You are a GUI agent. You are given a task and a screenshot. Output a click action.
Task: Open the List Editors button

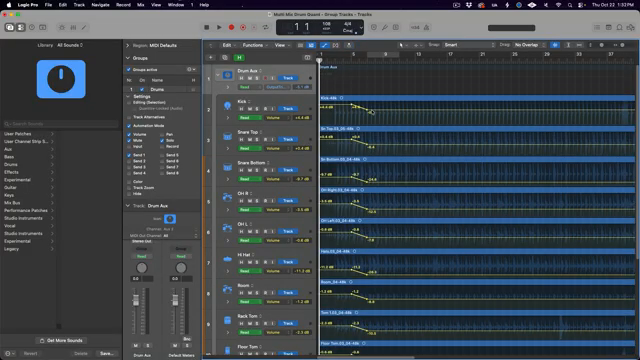[x=597, y=27]
